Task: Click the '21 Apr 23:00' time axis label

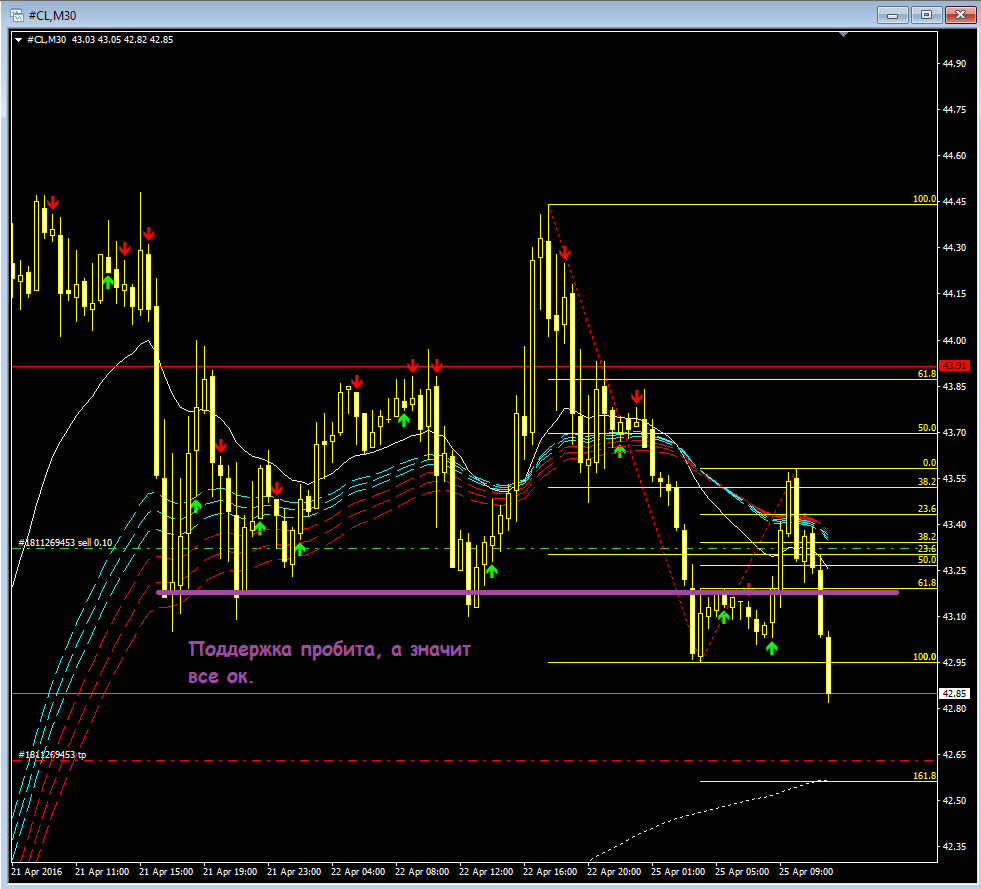Action: 294,871
